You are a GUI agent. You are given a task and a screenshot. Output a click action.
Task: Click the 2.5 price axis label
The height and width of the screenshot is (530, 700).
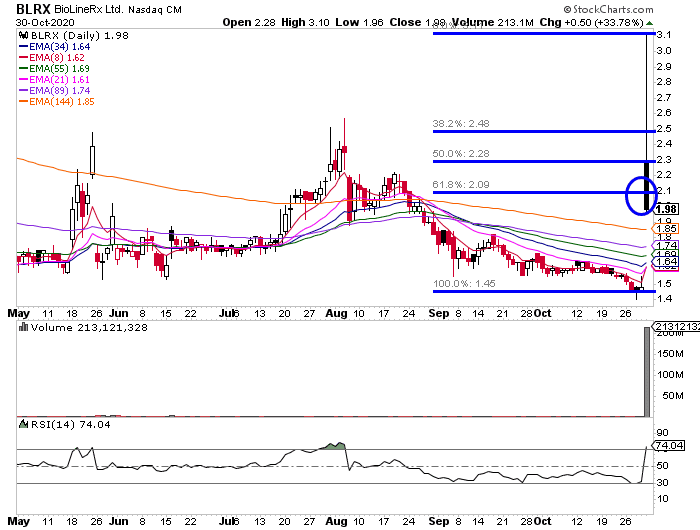(664, 129)
